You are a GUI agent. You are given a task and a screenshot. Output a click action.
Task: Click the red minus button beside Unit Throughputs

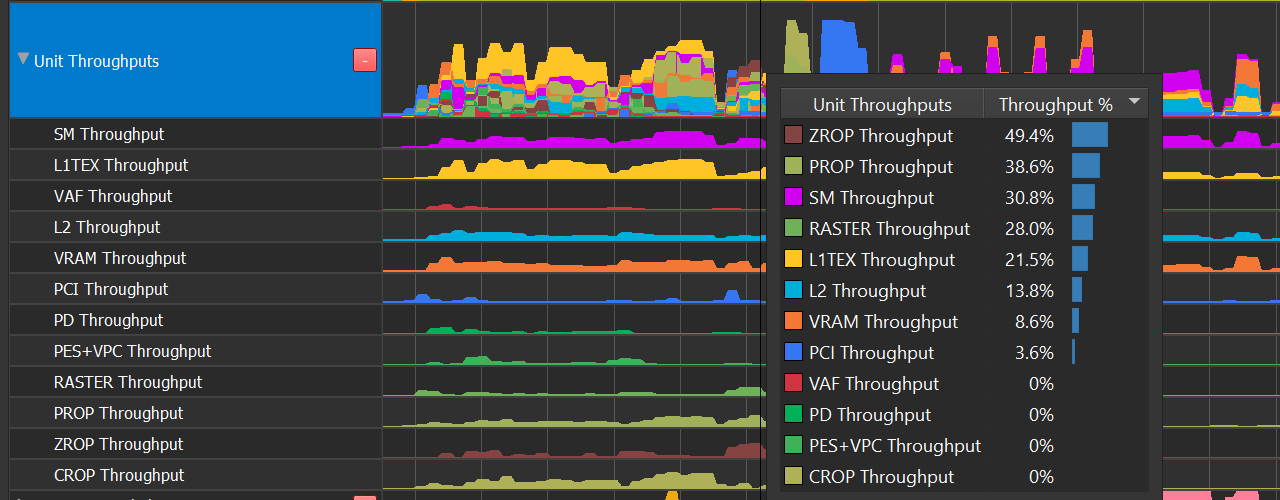click(x=365, y=60)
